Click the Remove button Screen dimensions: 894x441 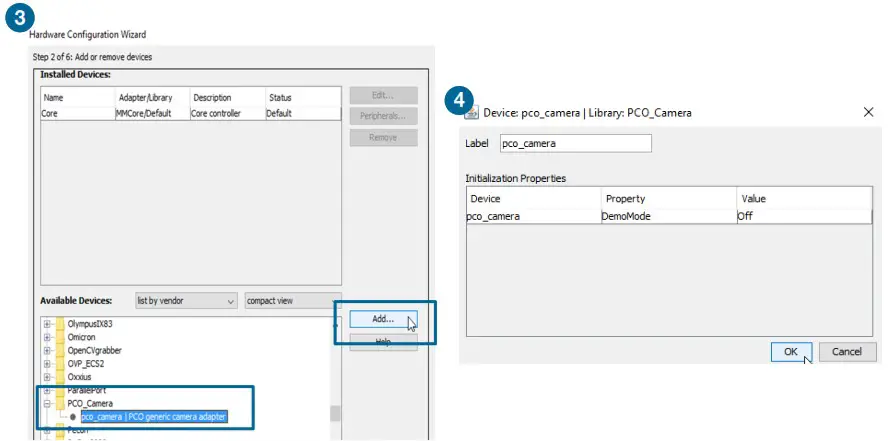click(383, 137)
